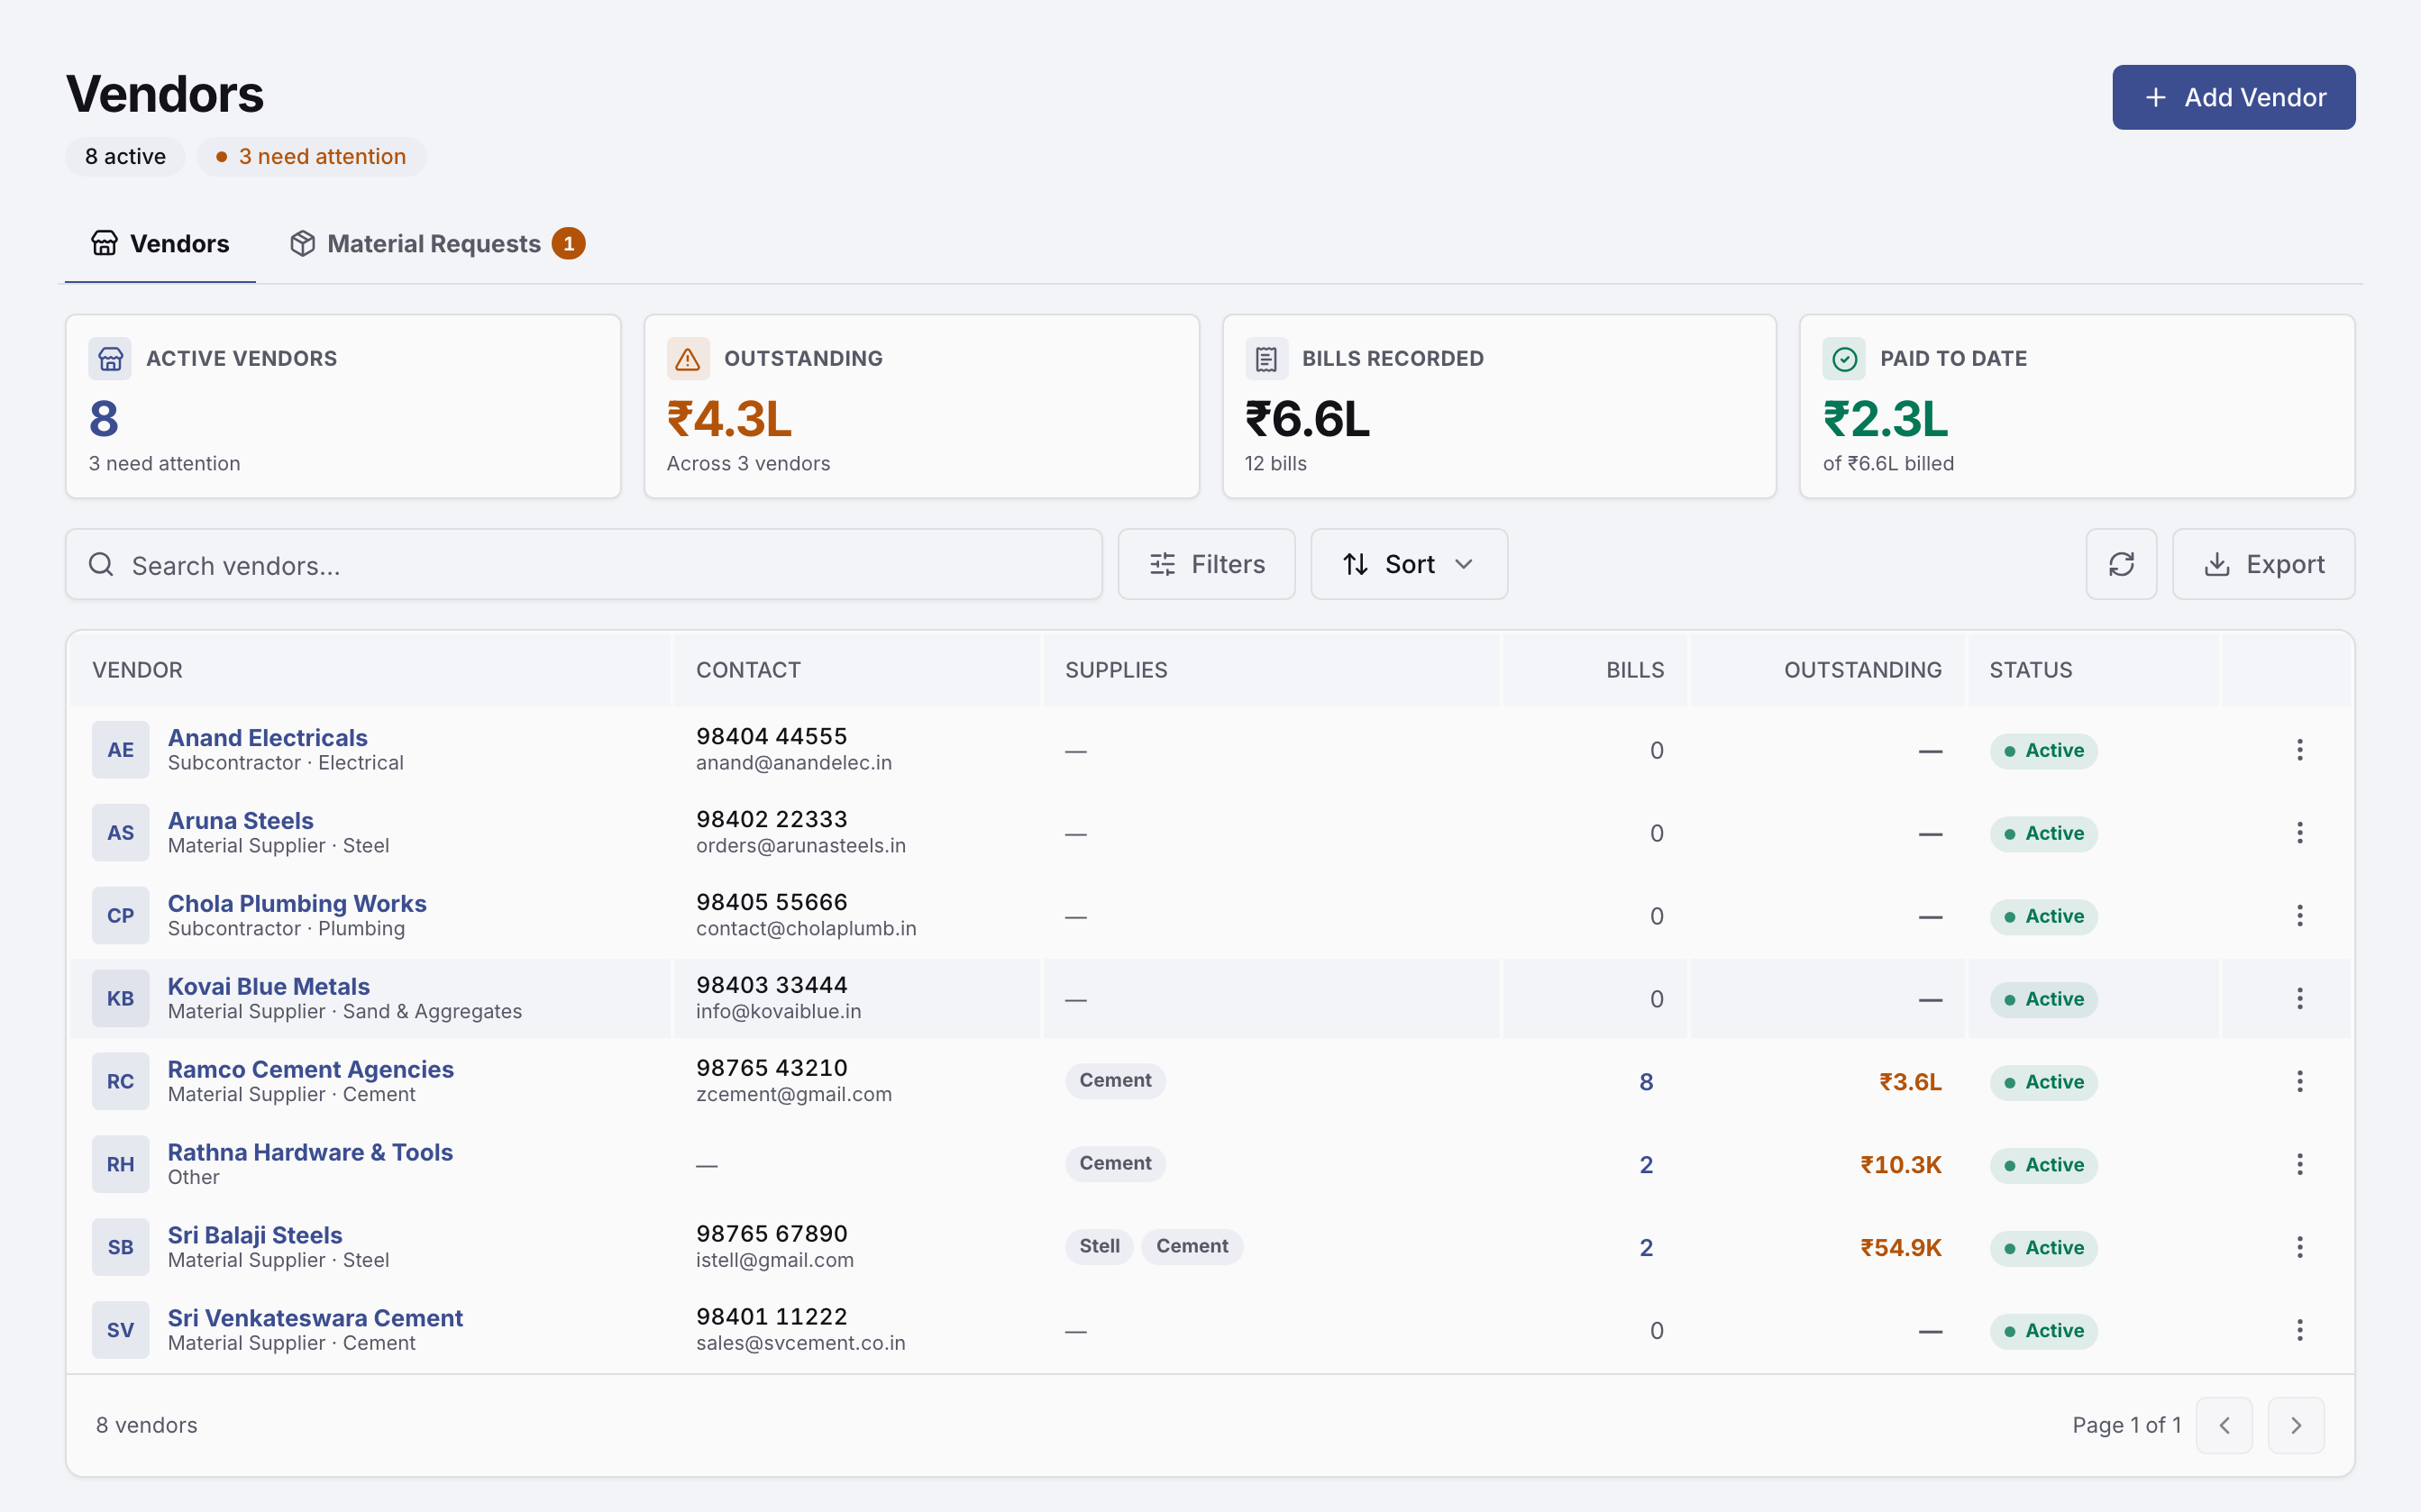The height and width of the screenshot is (1512, 2421).
Task: Click phone number 98765 43210
Action: (x=771, y=1068)
